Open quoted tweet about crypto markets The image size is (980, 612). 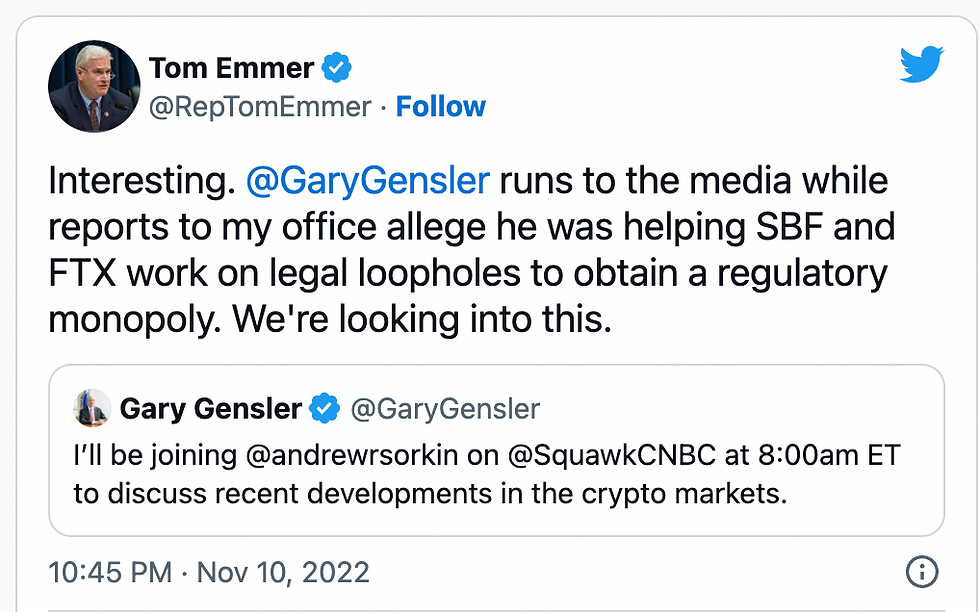tap(496, 450)
